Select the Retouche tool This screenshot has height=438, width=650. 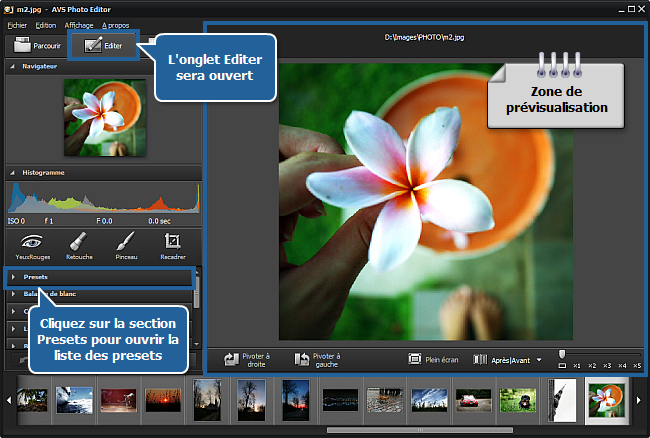coord(79,245)
